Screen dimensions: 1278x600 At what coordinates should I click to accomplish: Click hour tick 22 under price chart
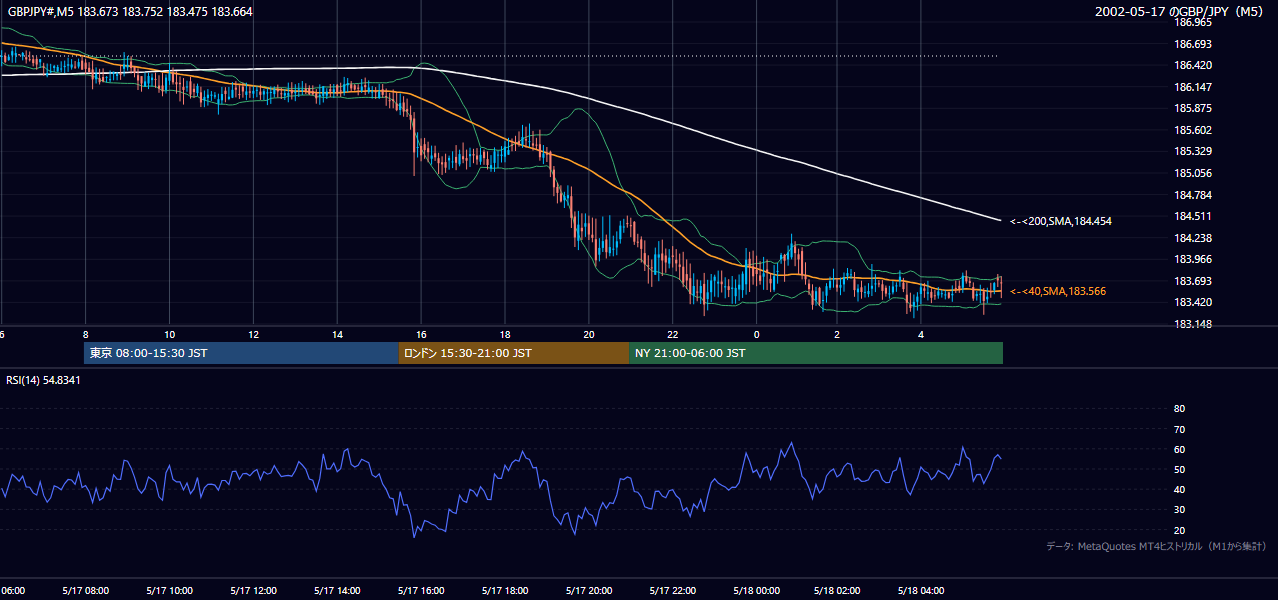coord(673,334)
